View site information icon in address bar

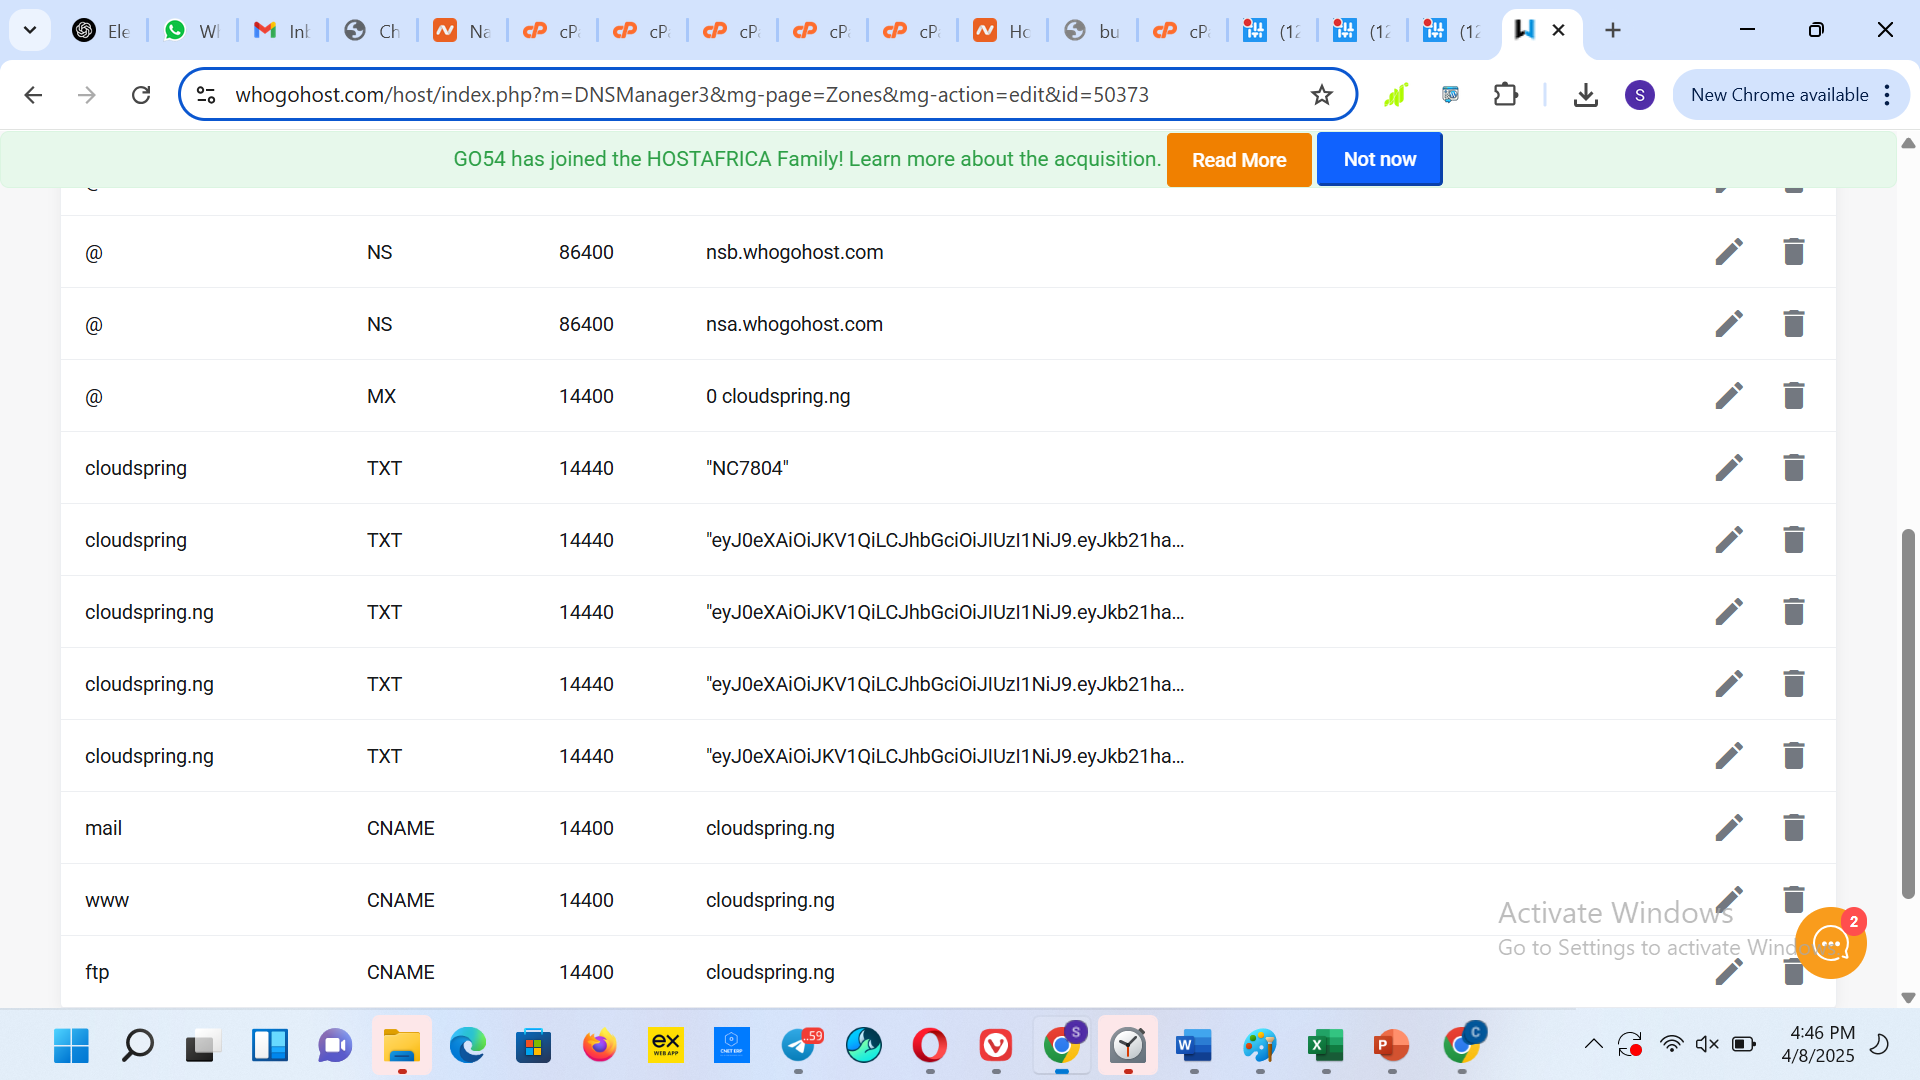coord(206,95)
